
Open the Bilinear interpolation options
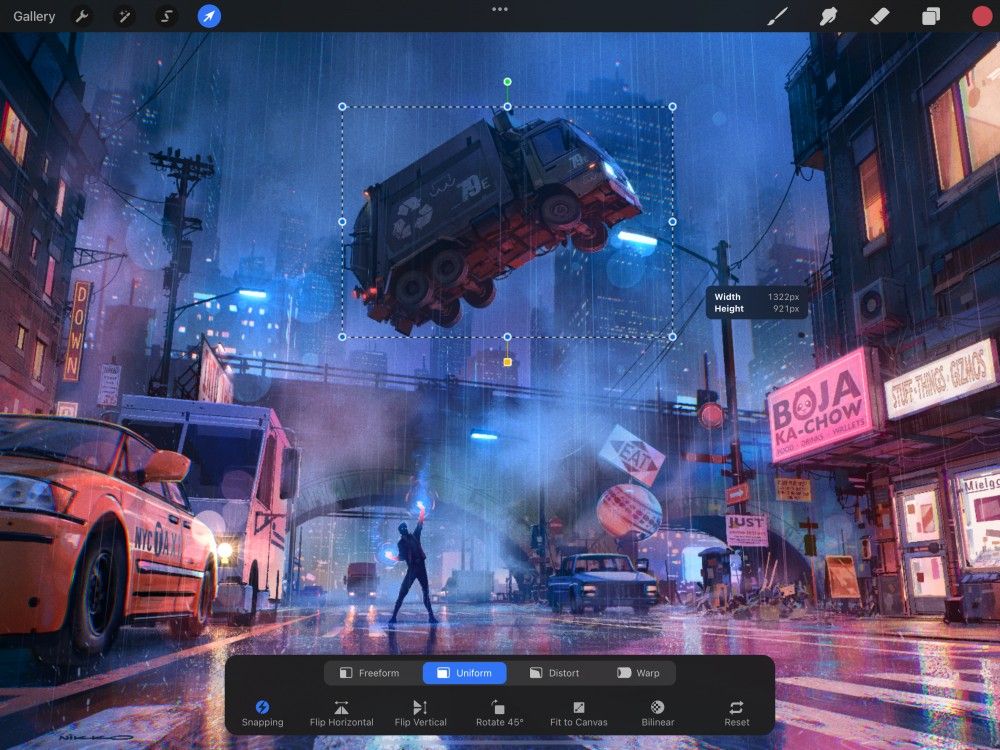pos(657,714)
